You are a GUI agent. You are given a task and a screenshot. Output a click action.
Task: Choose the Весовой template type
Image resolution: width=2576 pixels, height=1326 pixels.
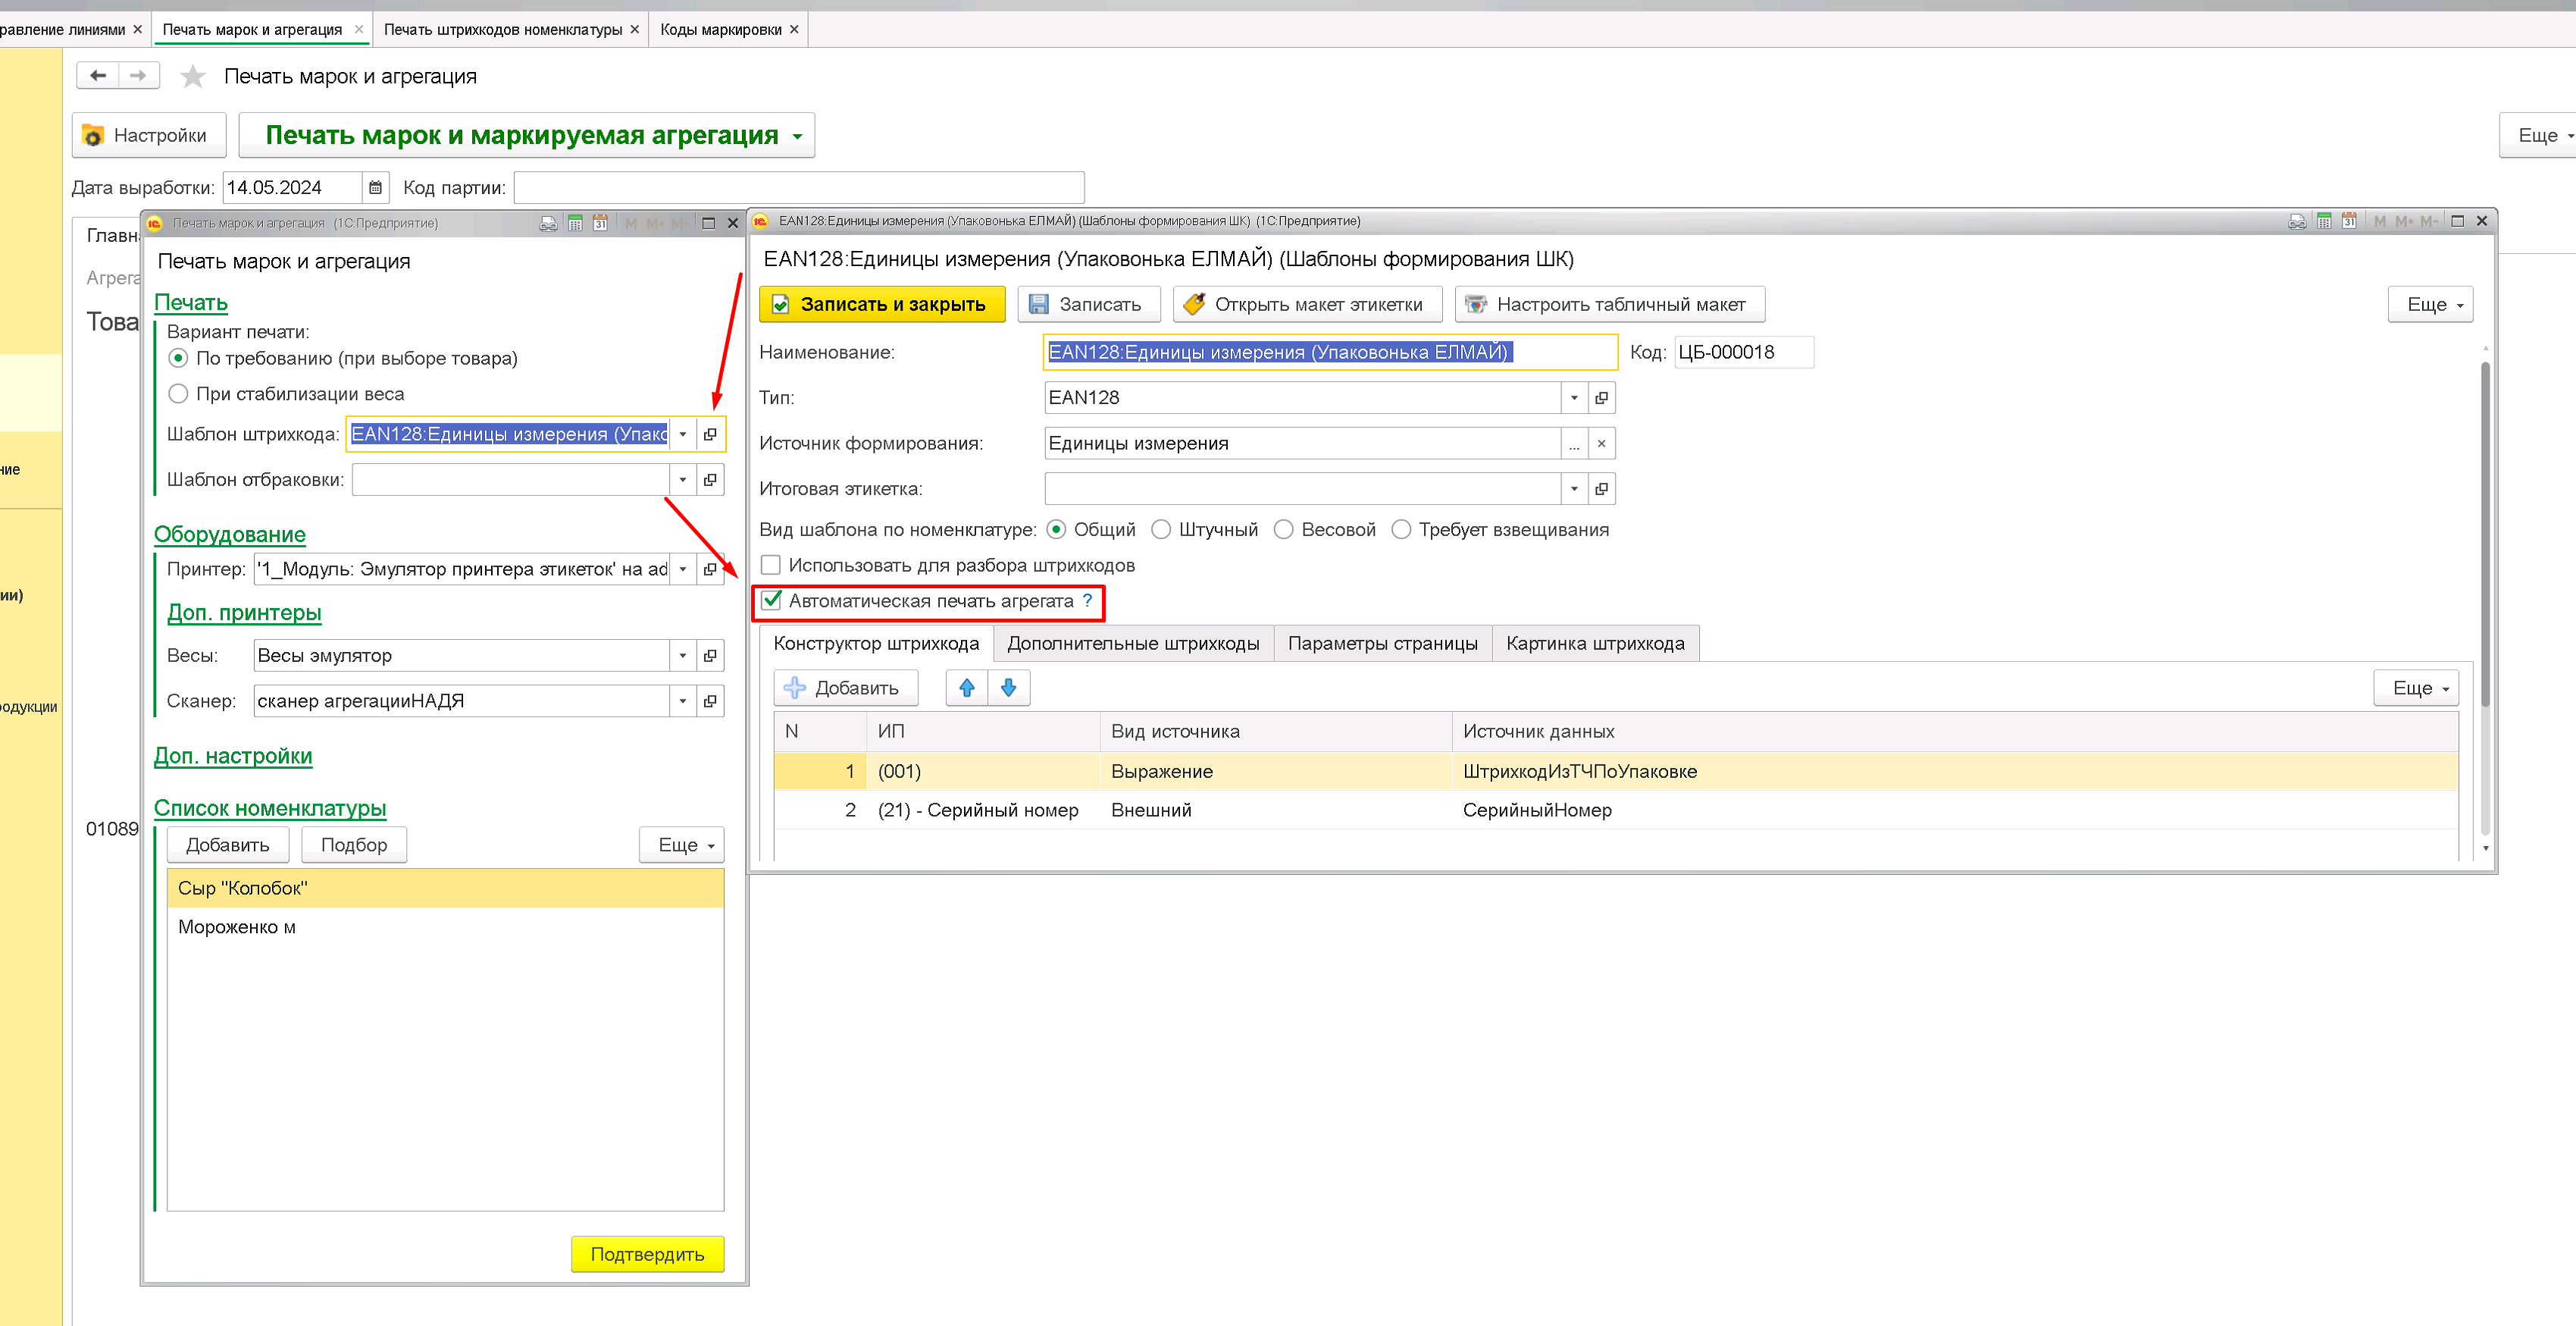(x=1283, y=529)
